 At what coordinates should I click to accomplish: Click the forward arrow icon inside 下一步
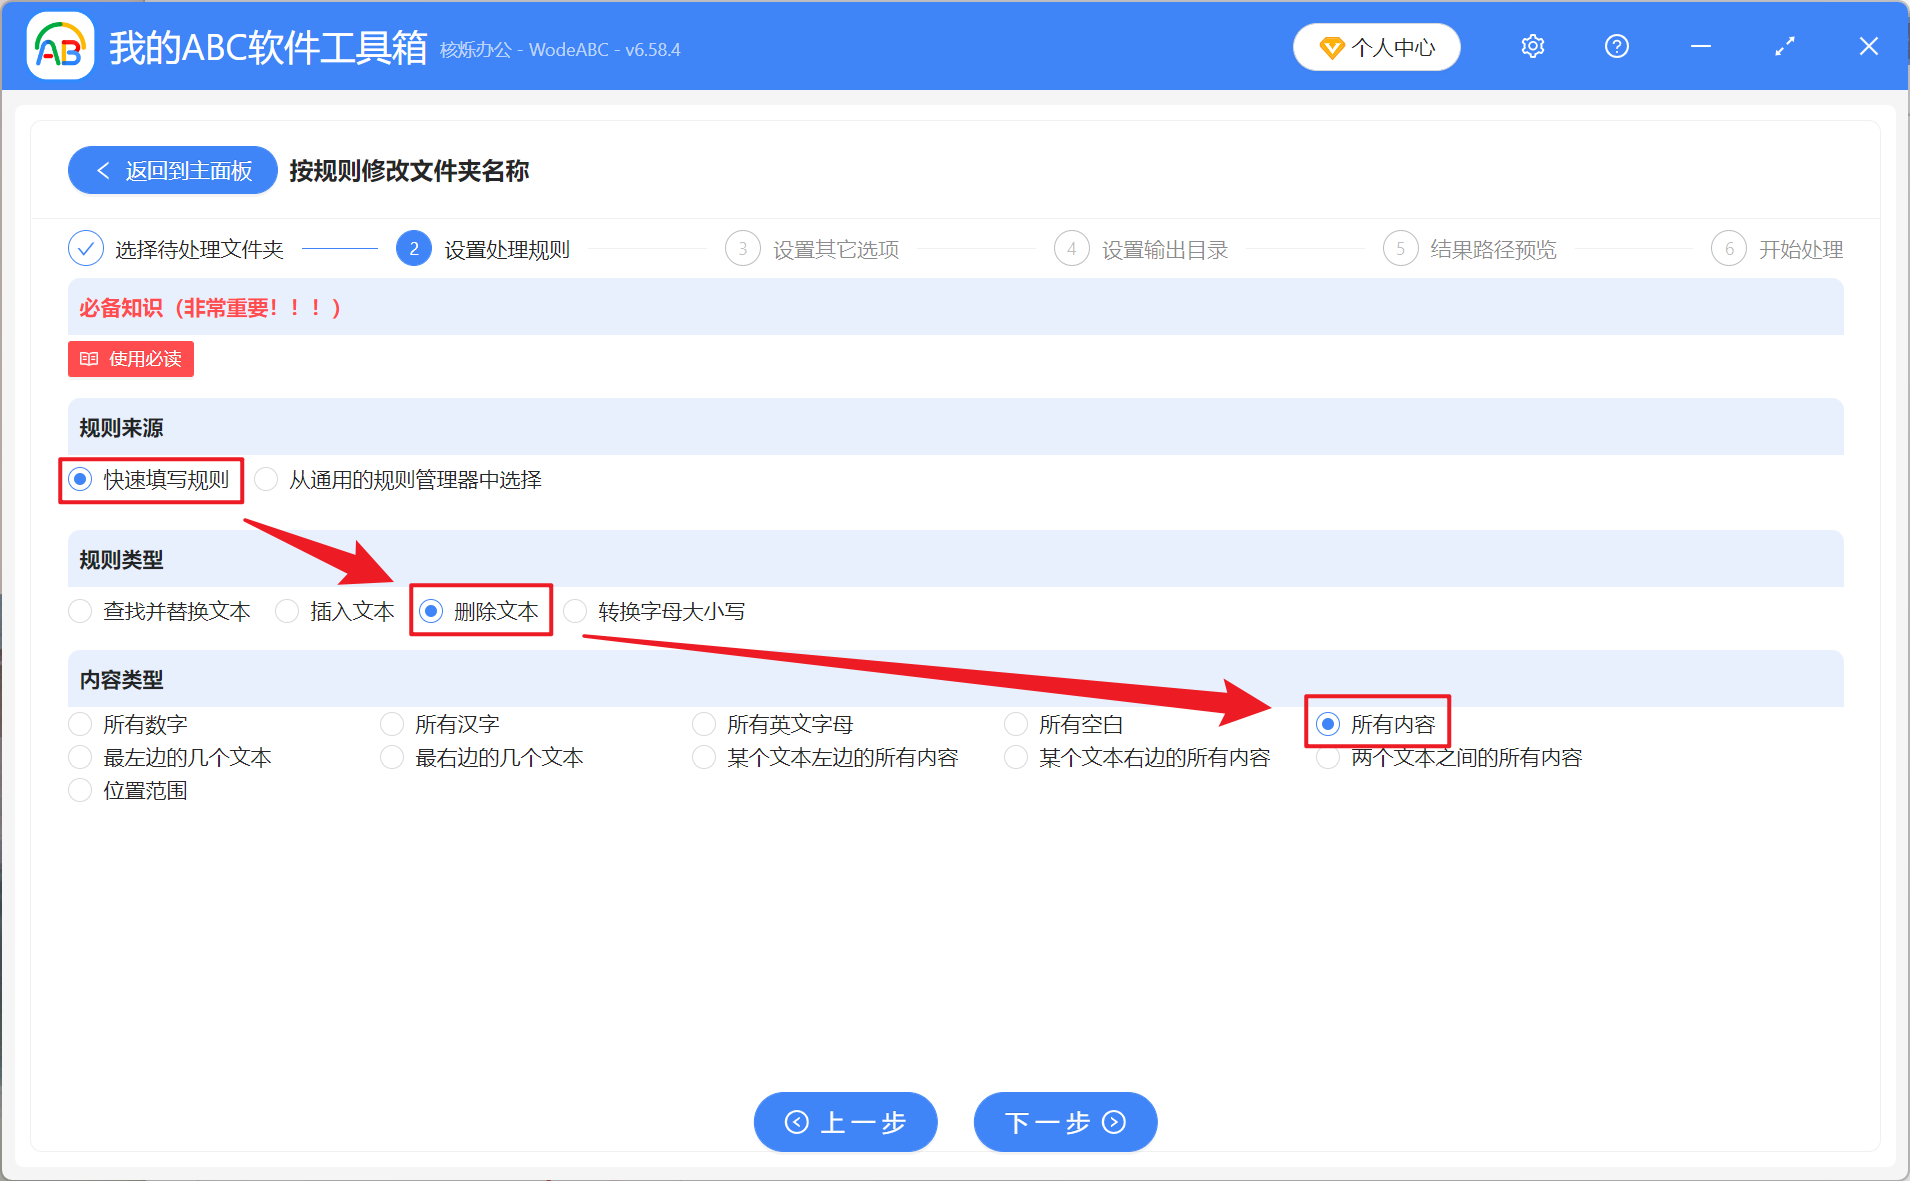1114,1122
